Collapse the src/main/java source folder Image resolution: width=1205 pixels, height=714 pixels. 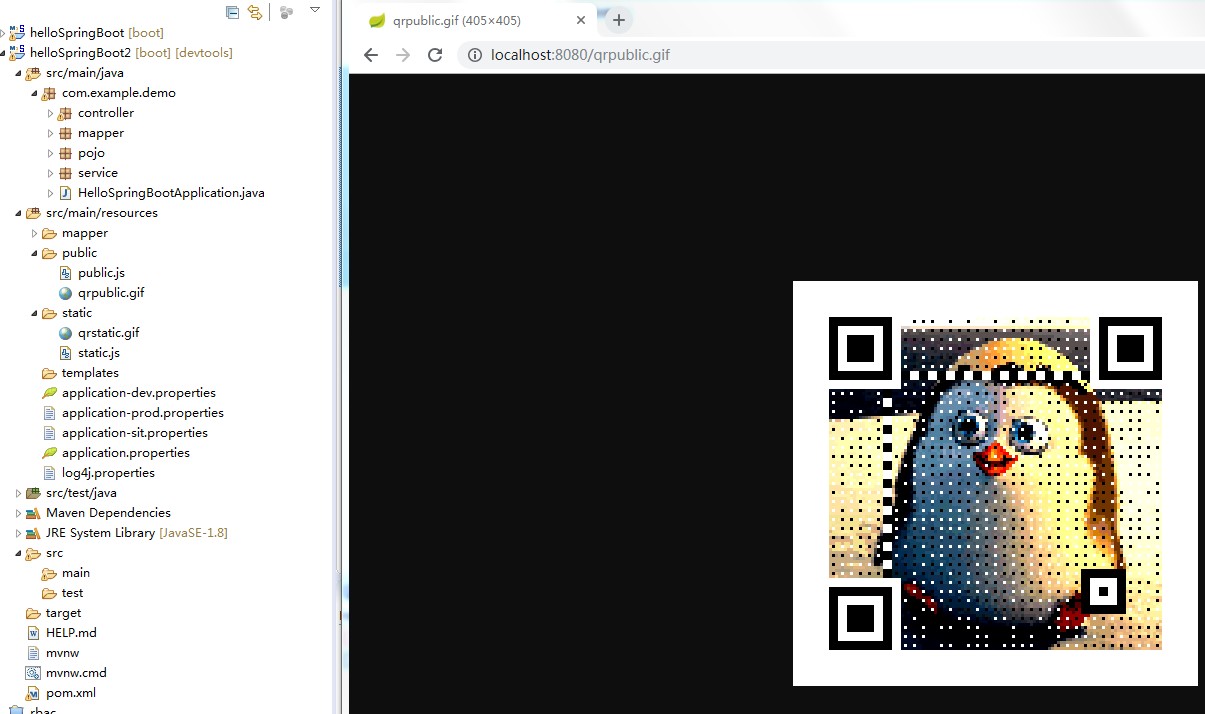18,73
